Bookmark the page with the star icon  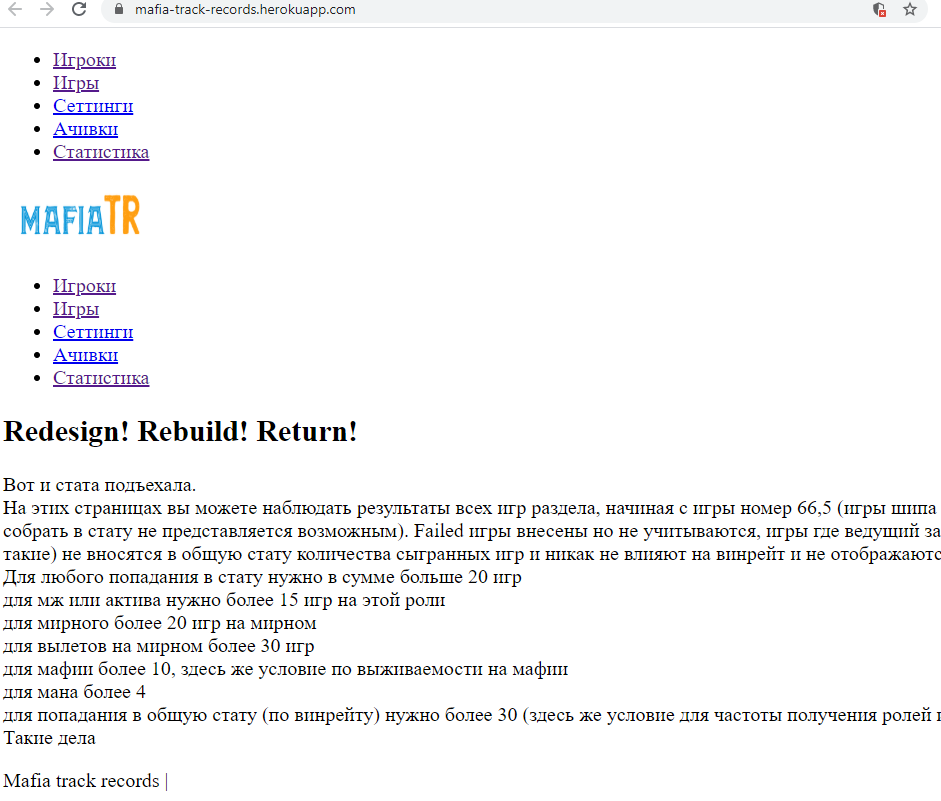(910, 10)
